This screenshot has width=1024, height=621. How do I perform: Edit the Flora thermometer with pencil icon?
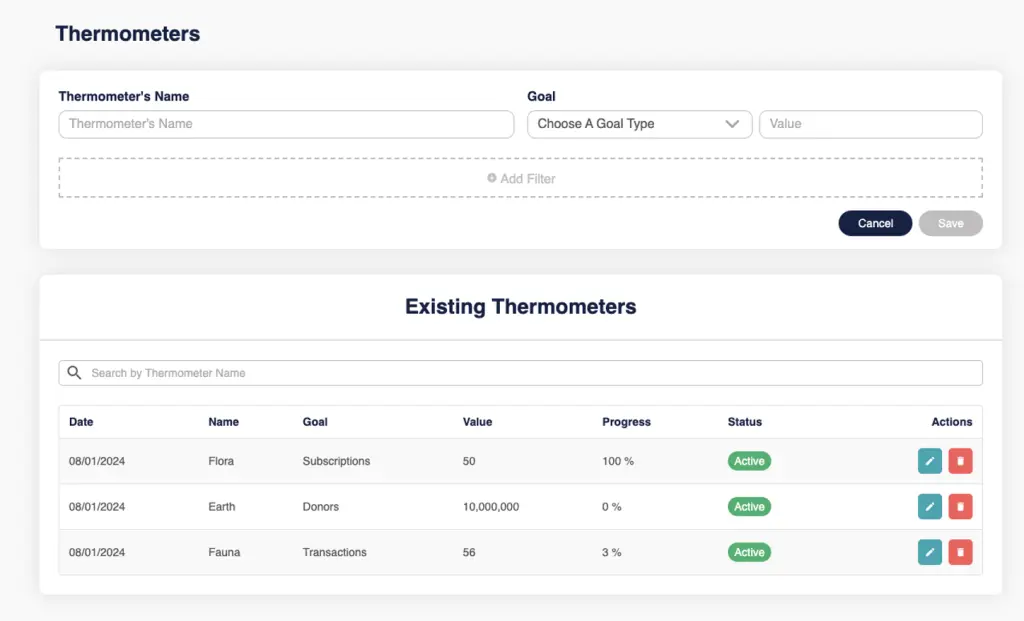click(x=930, y=461)
